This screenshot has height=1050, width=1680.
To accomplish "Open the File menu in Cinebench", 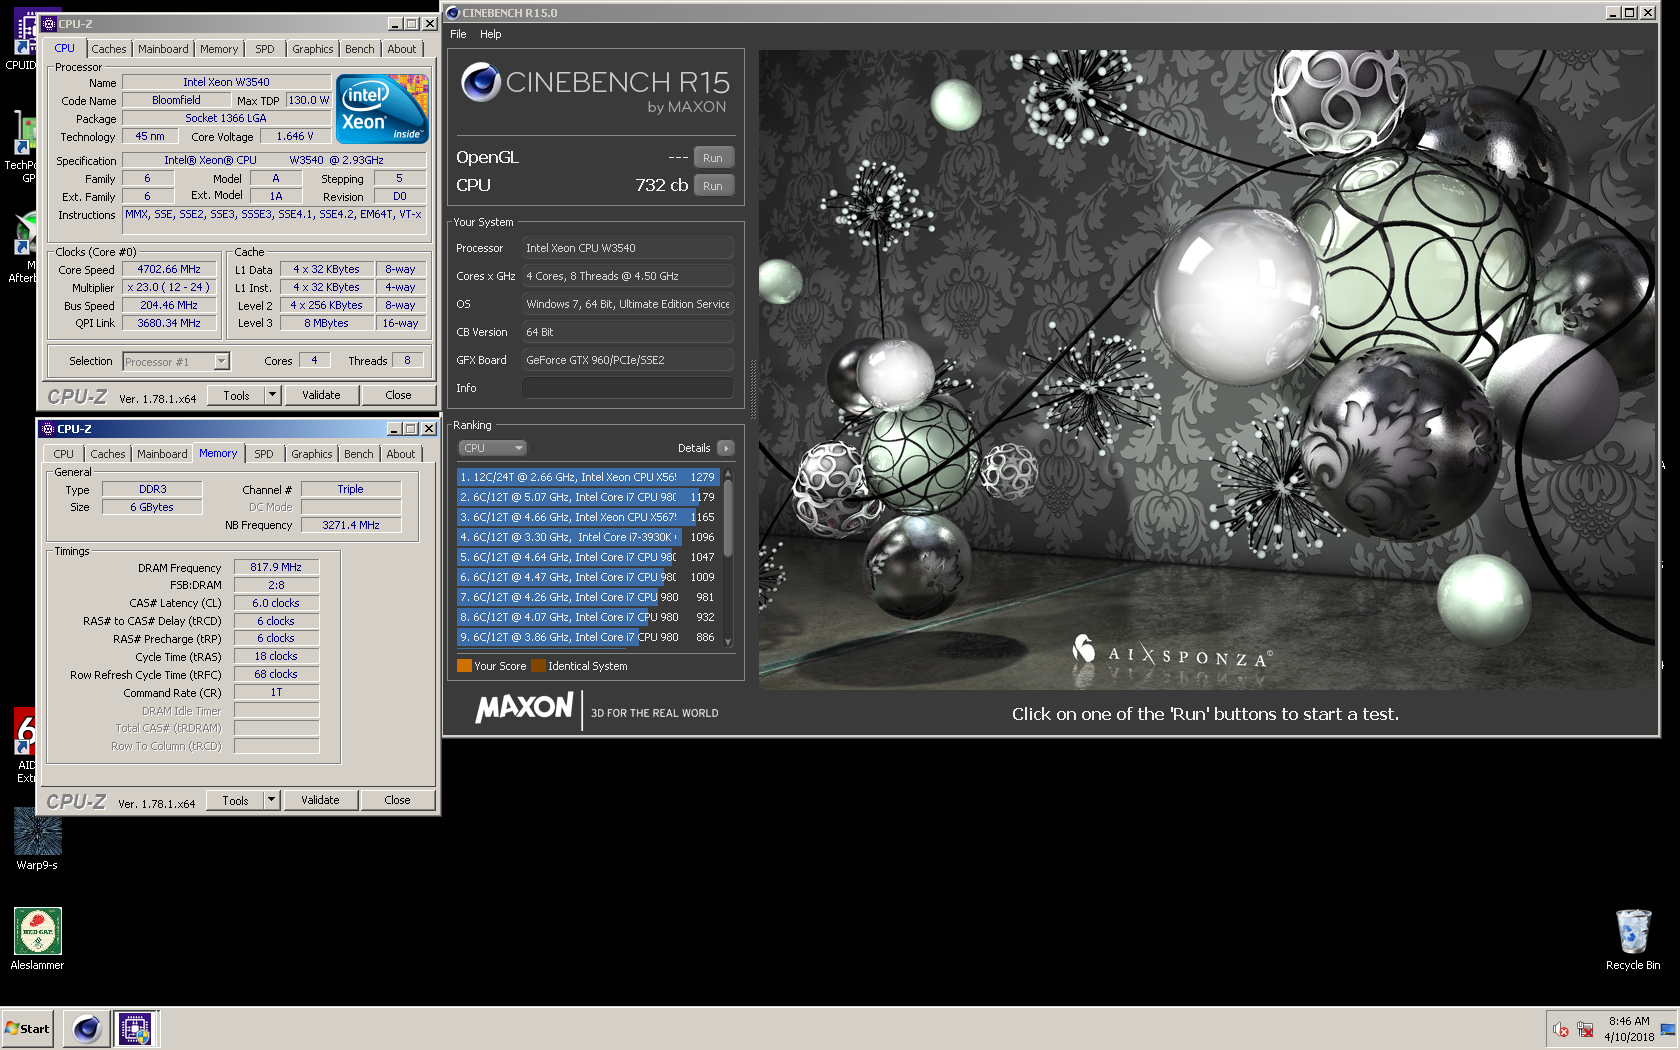I will pyautogui.click(x=458, y=34).
